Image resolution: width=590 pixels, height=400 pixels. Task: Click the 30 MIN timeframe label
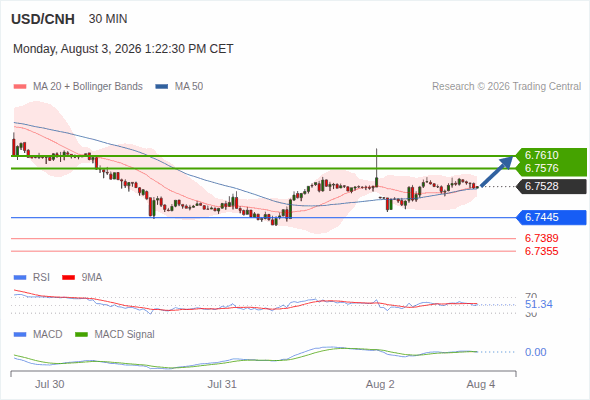coord(108,19)
